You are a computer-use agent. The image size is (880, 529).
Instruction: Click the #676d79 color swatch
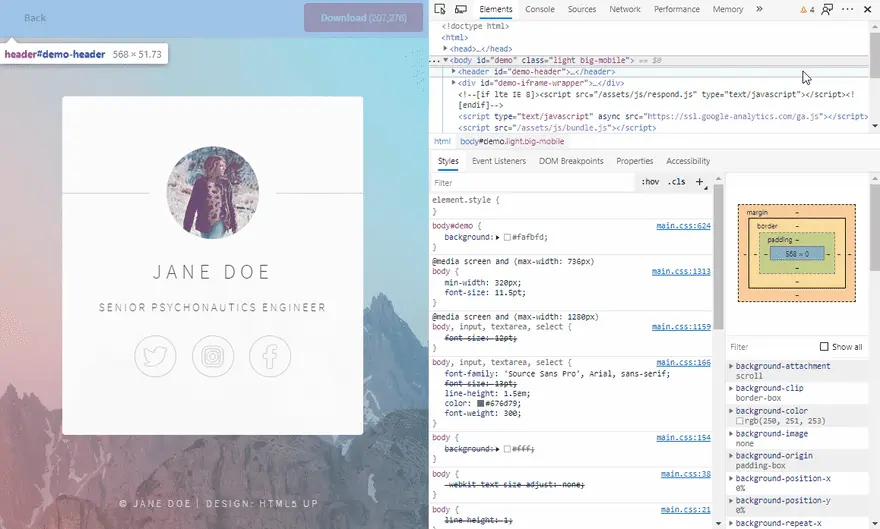click(x=480, y=403)
